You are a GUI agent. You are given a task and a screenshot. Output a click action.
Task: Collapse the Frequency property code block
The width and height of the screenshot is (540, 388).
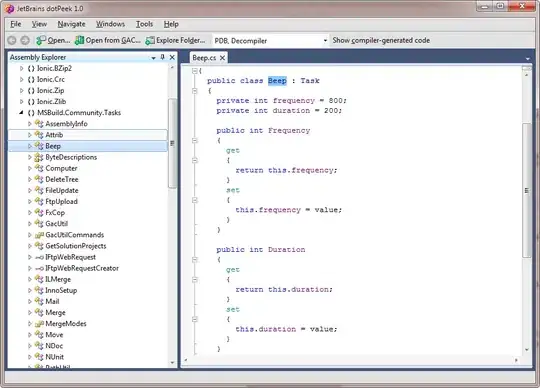(x=195, y=140)
